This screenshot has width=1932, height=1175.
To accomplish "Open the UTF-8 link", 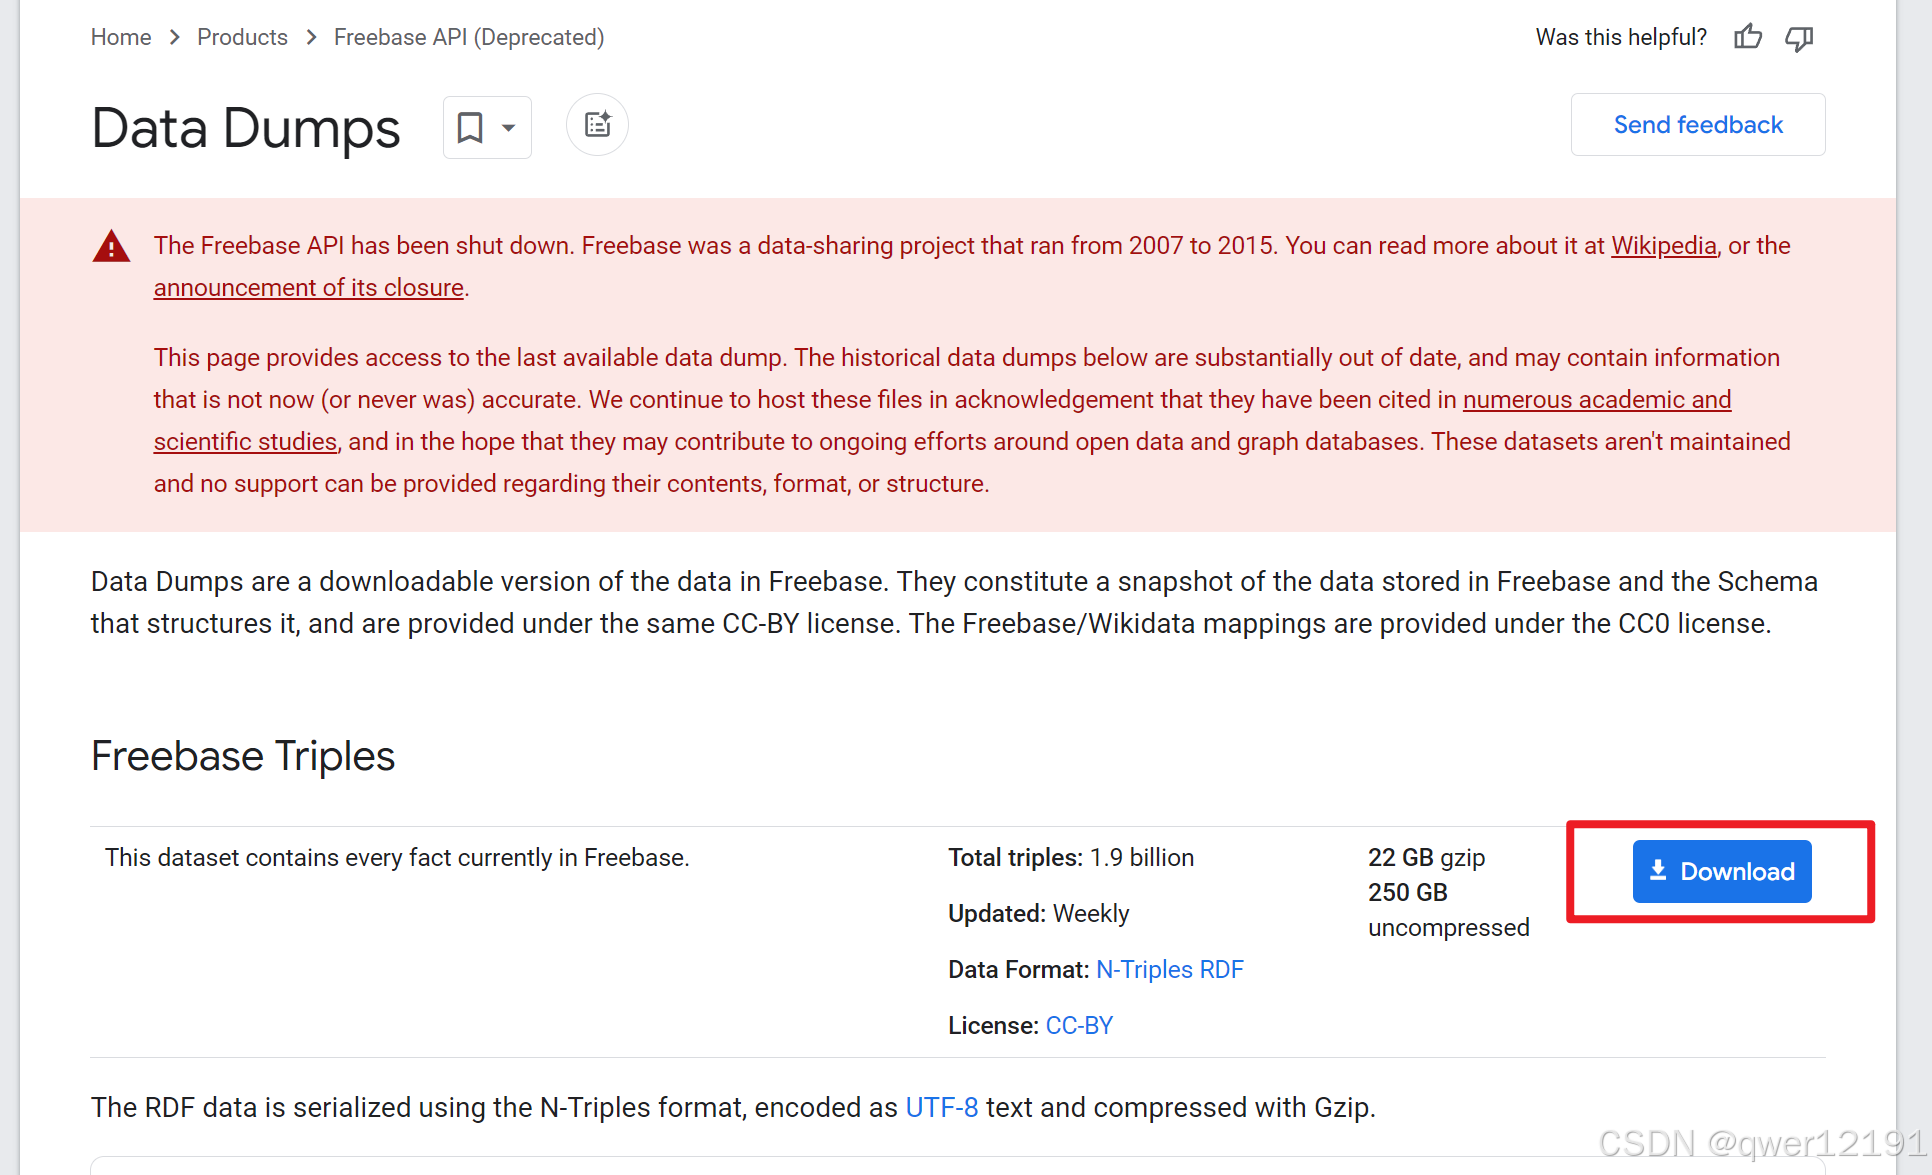I will click(942, 1108).
